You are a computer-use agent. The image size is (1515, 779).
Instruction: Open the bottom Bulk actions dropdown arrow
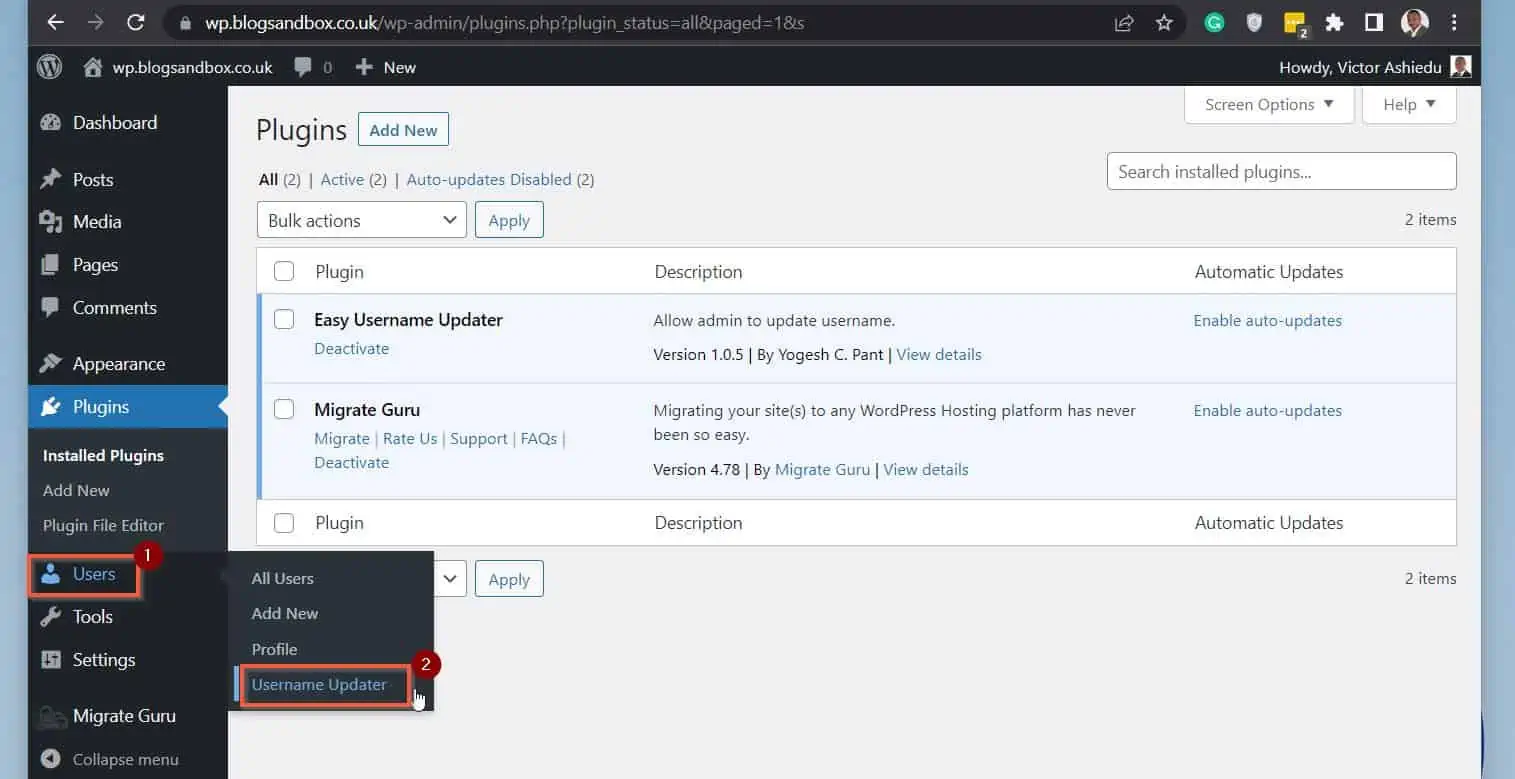449,578
